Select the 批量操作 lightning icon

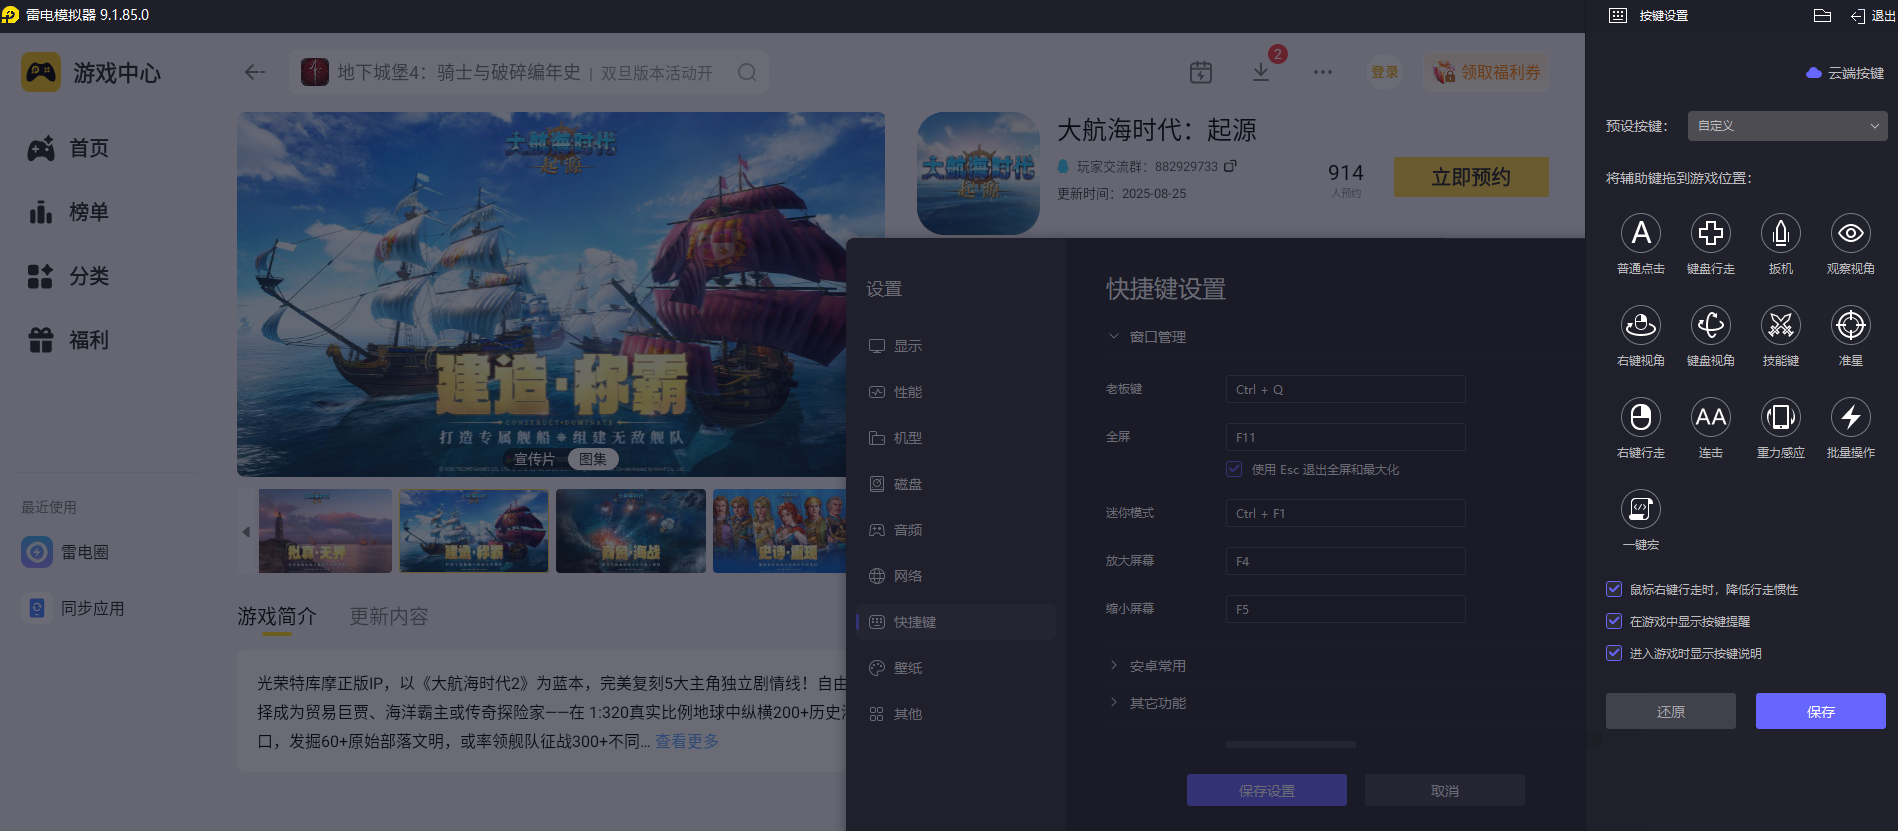point(1850,418)
